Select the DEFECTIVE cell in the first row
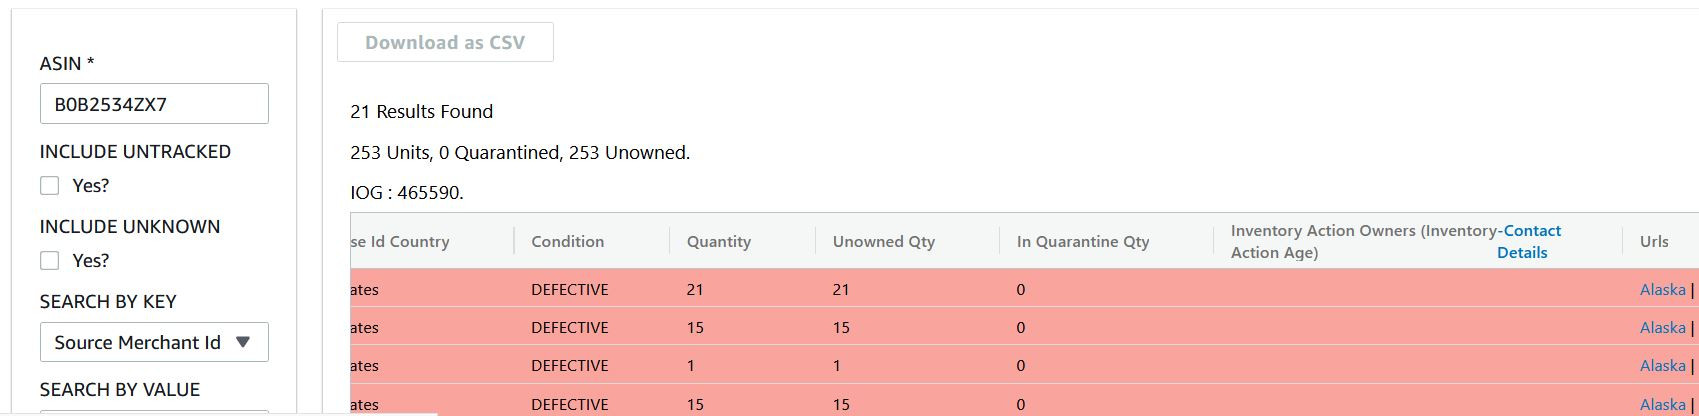1699x416 pixels. (x=569, y=290)
